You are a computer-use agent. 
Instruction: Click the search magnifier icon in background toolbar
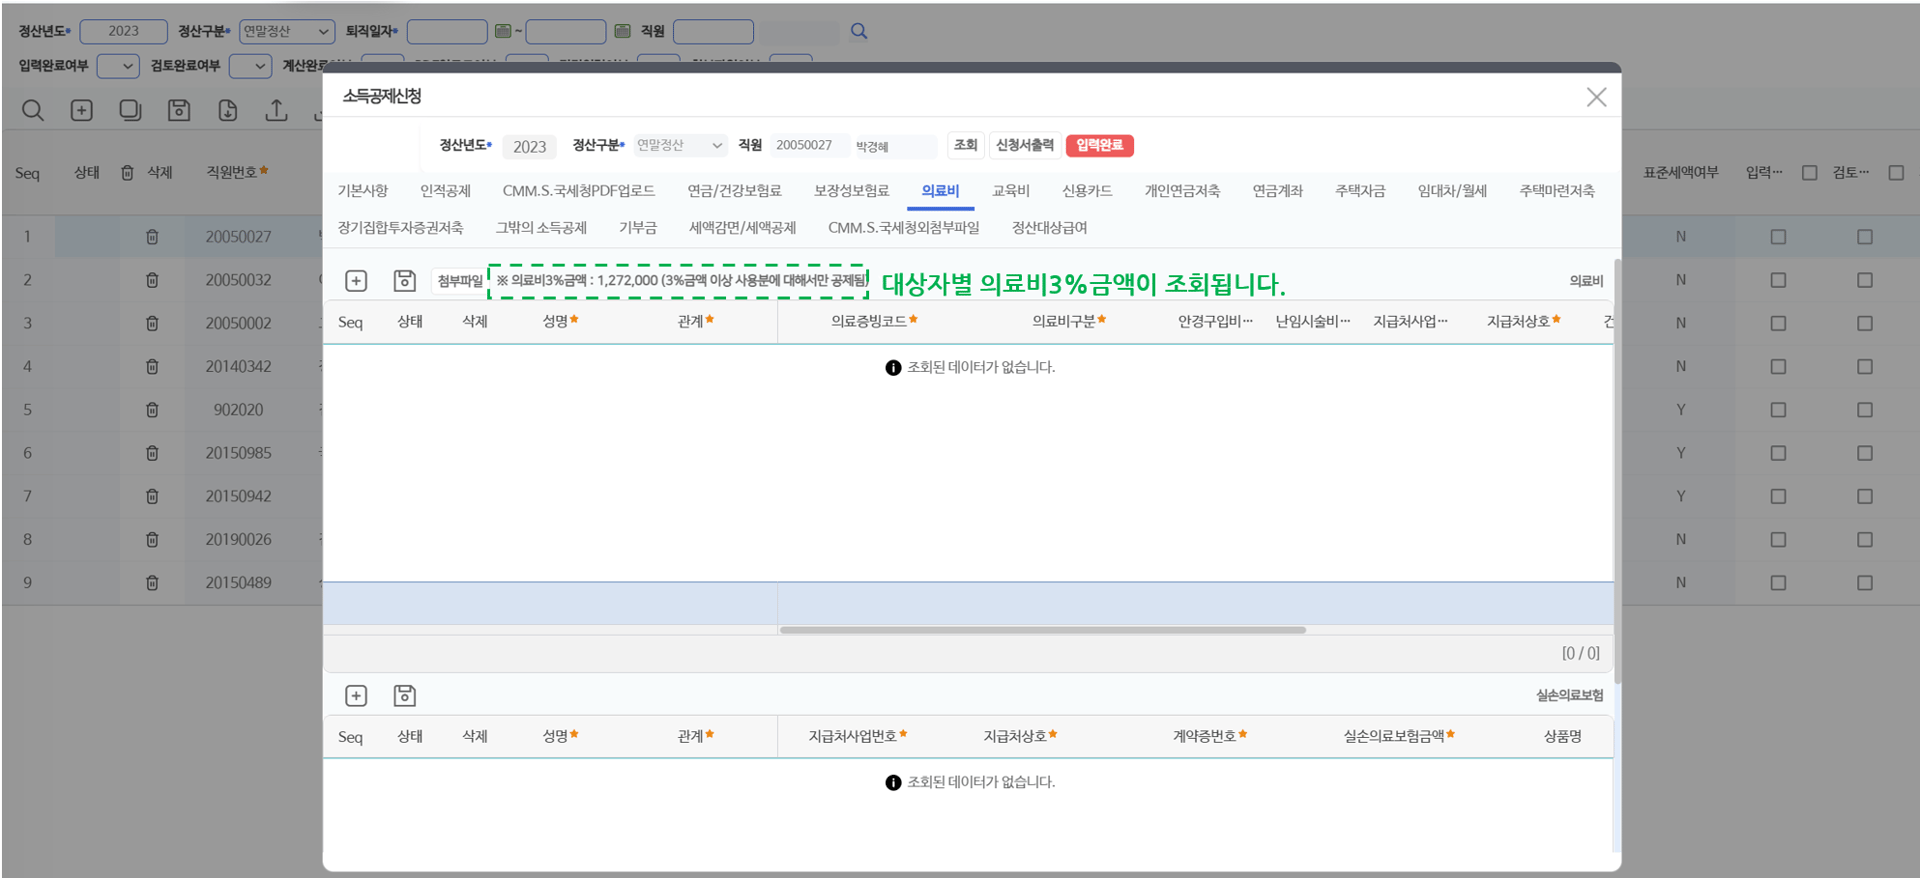click(x=33, y=110)
